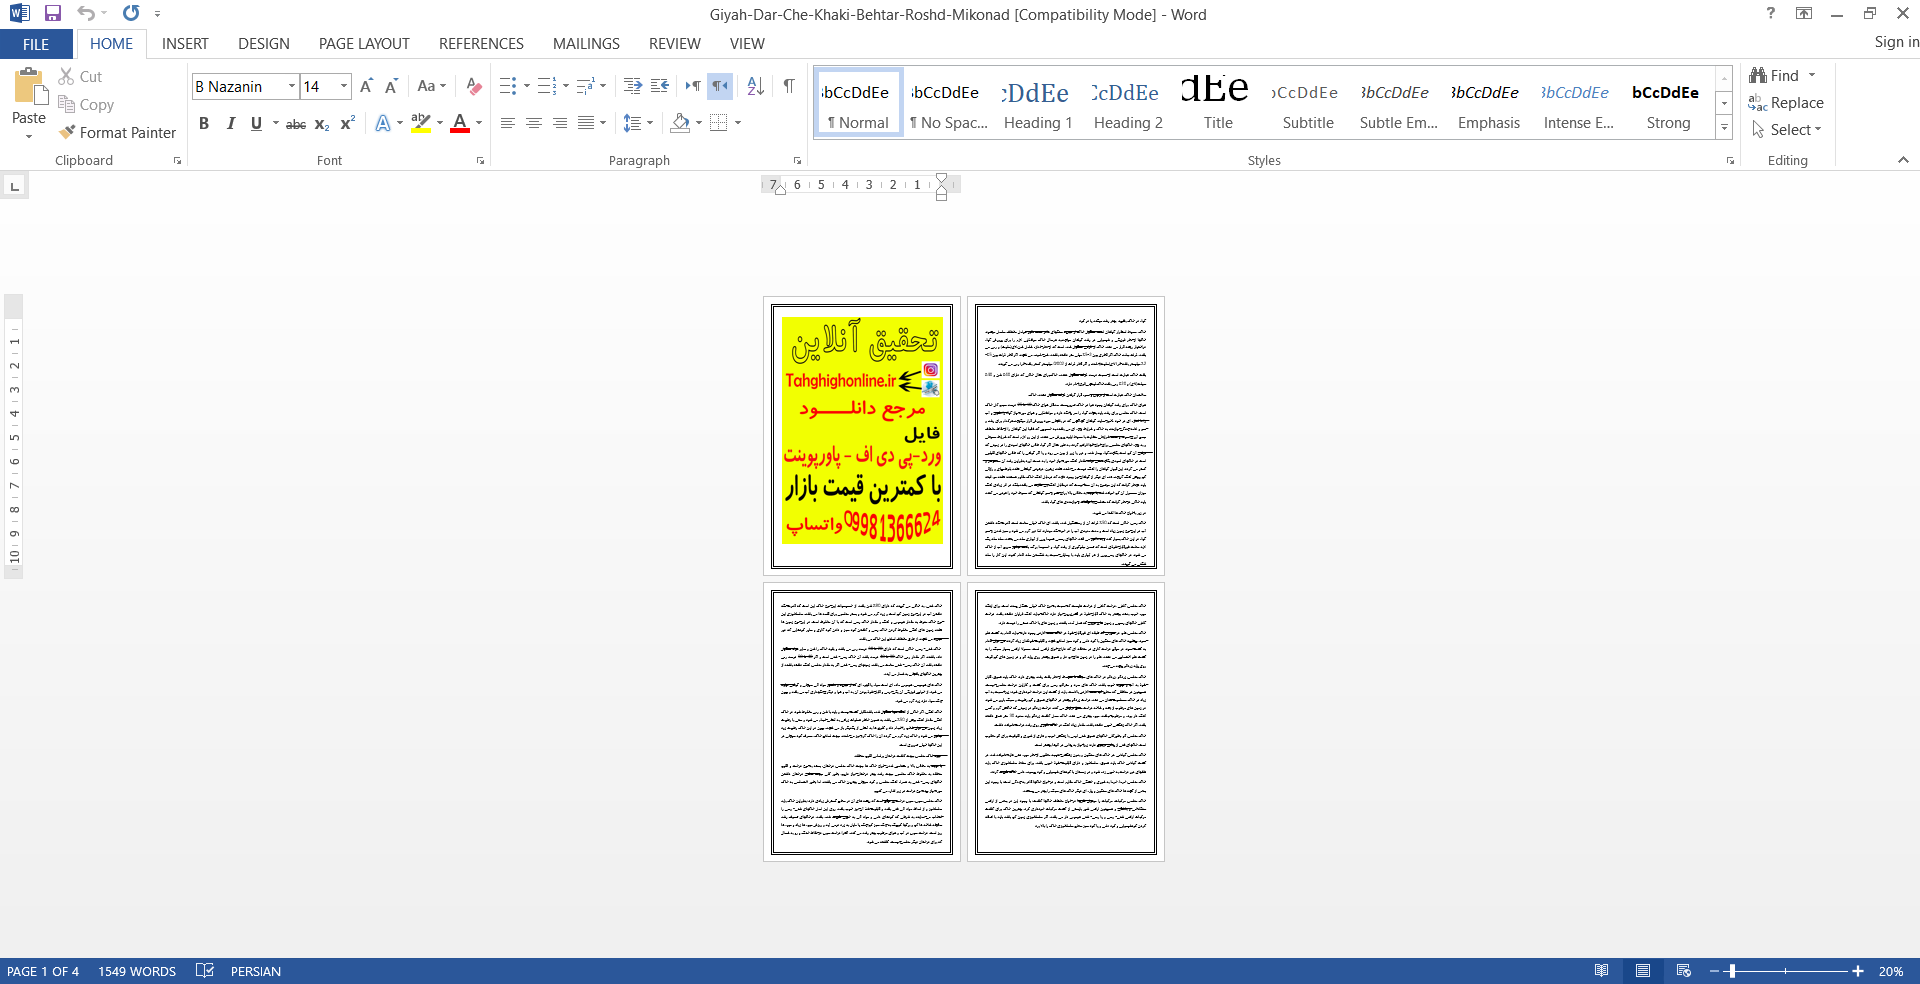Click Grow Font icon
Image resolution: width=1920 pixels, height=984 pixels.
point(366,86)
